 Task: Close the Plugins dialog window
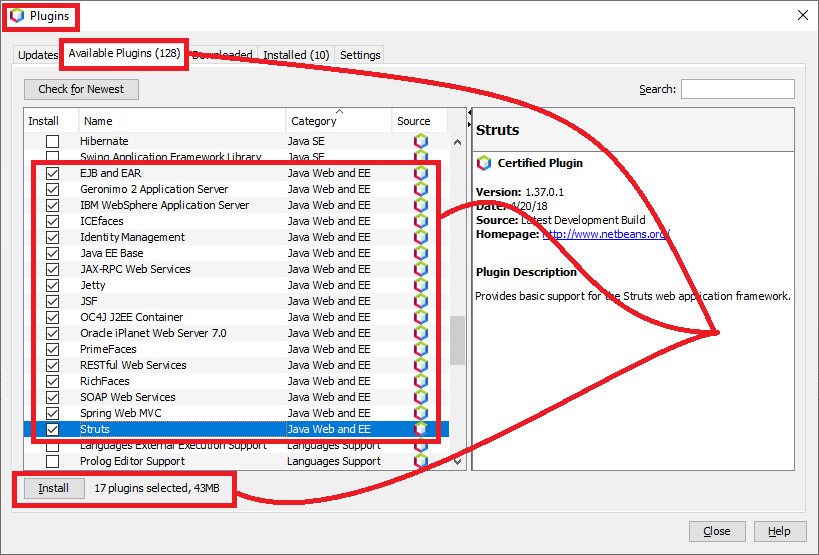803,15
